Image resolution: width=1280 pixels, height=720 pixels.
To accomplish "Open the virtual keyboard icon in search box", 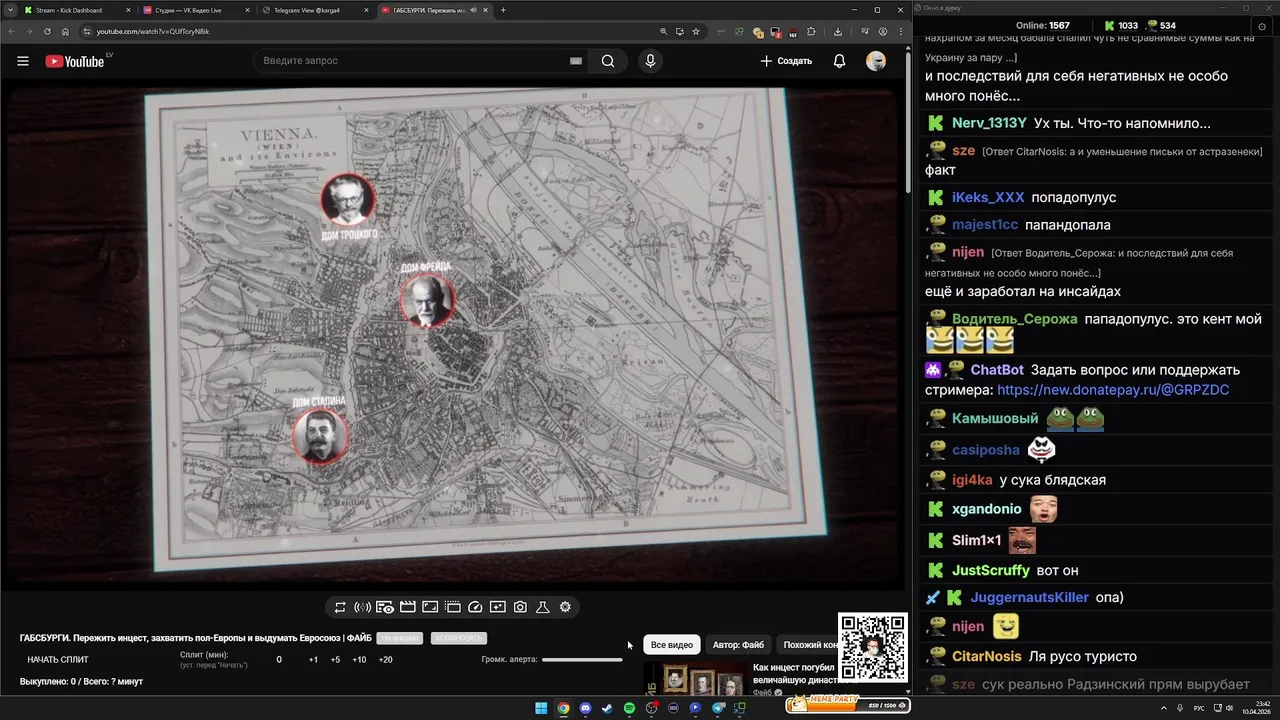I will pos(576,61).
